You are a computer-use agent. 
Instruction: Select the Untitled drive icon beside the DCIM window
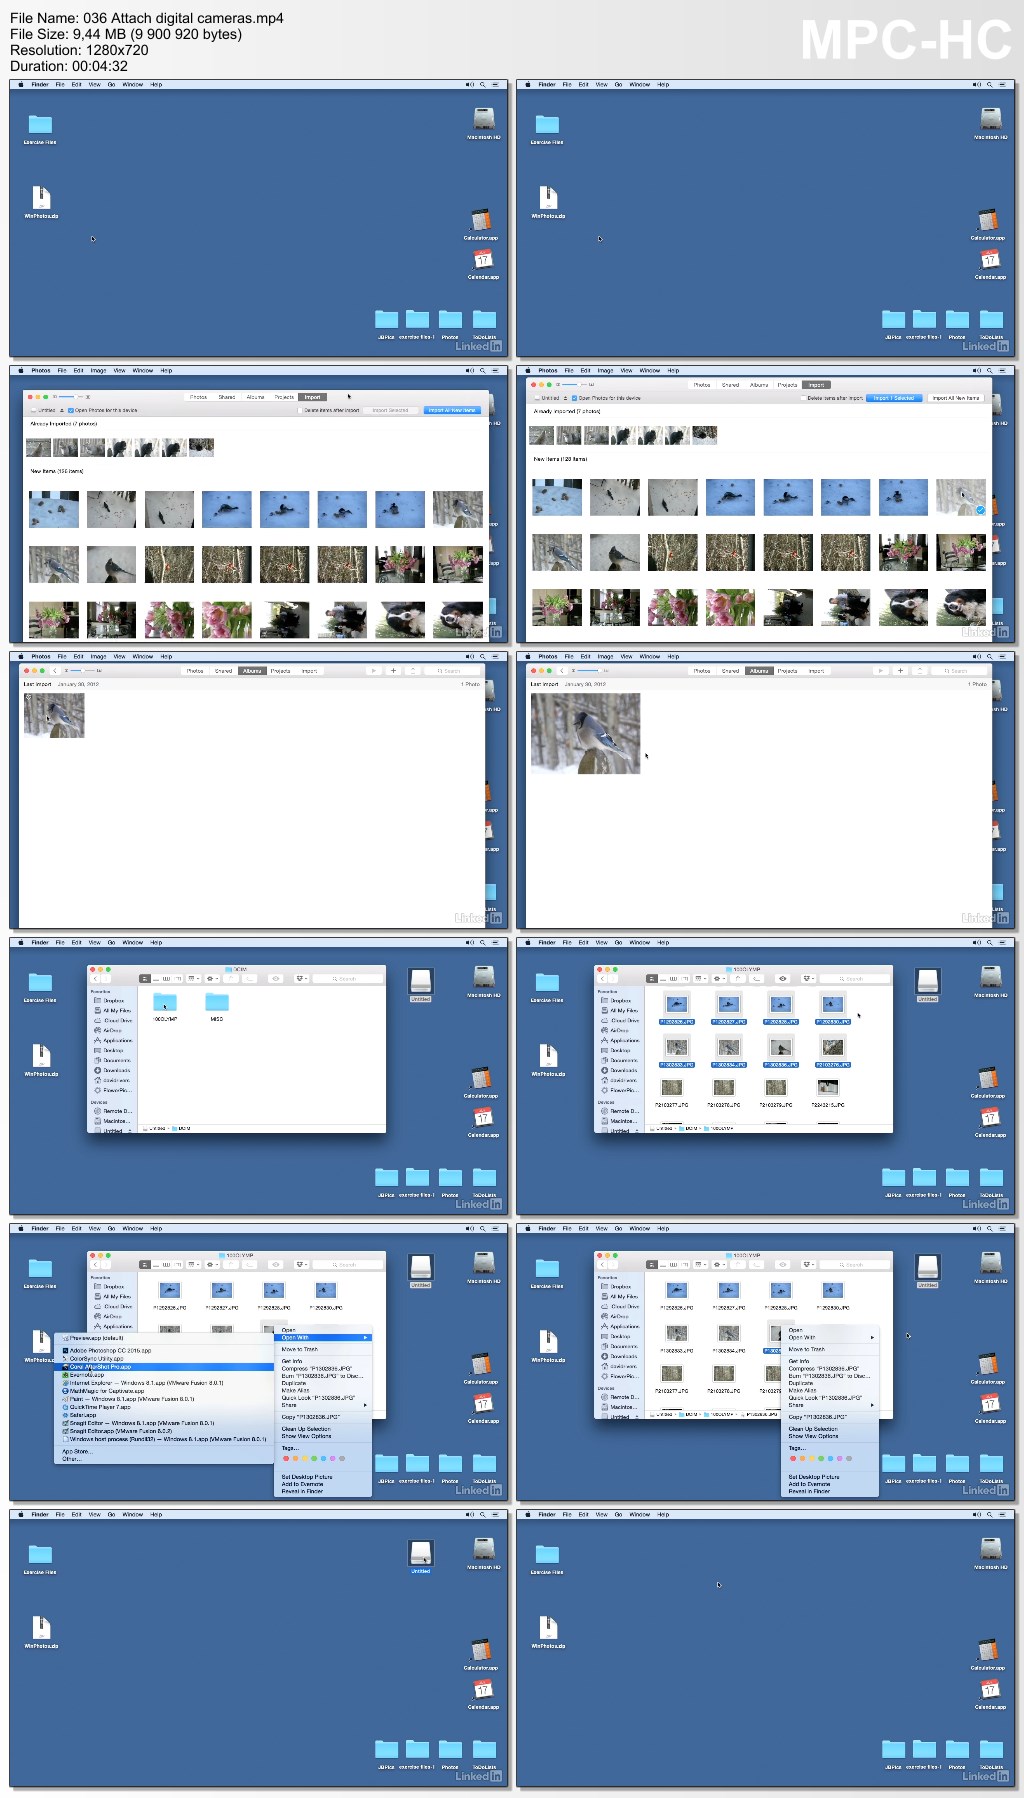point(421,982)
